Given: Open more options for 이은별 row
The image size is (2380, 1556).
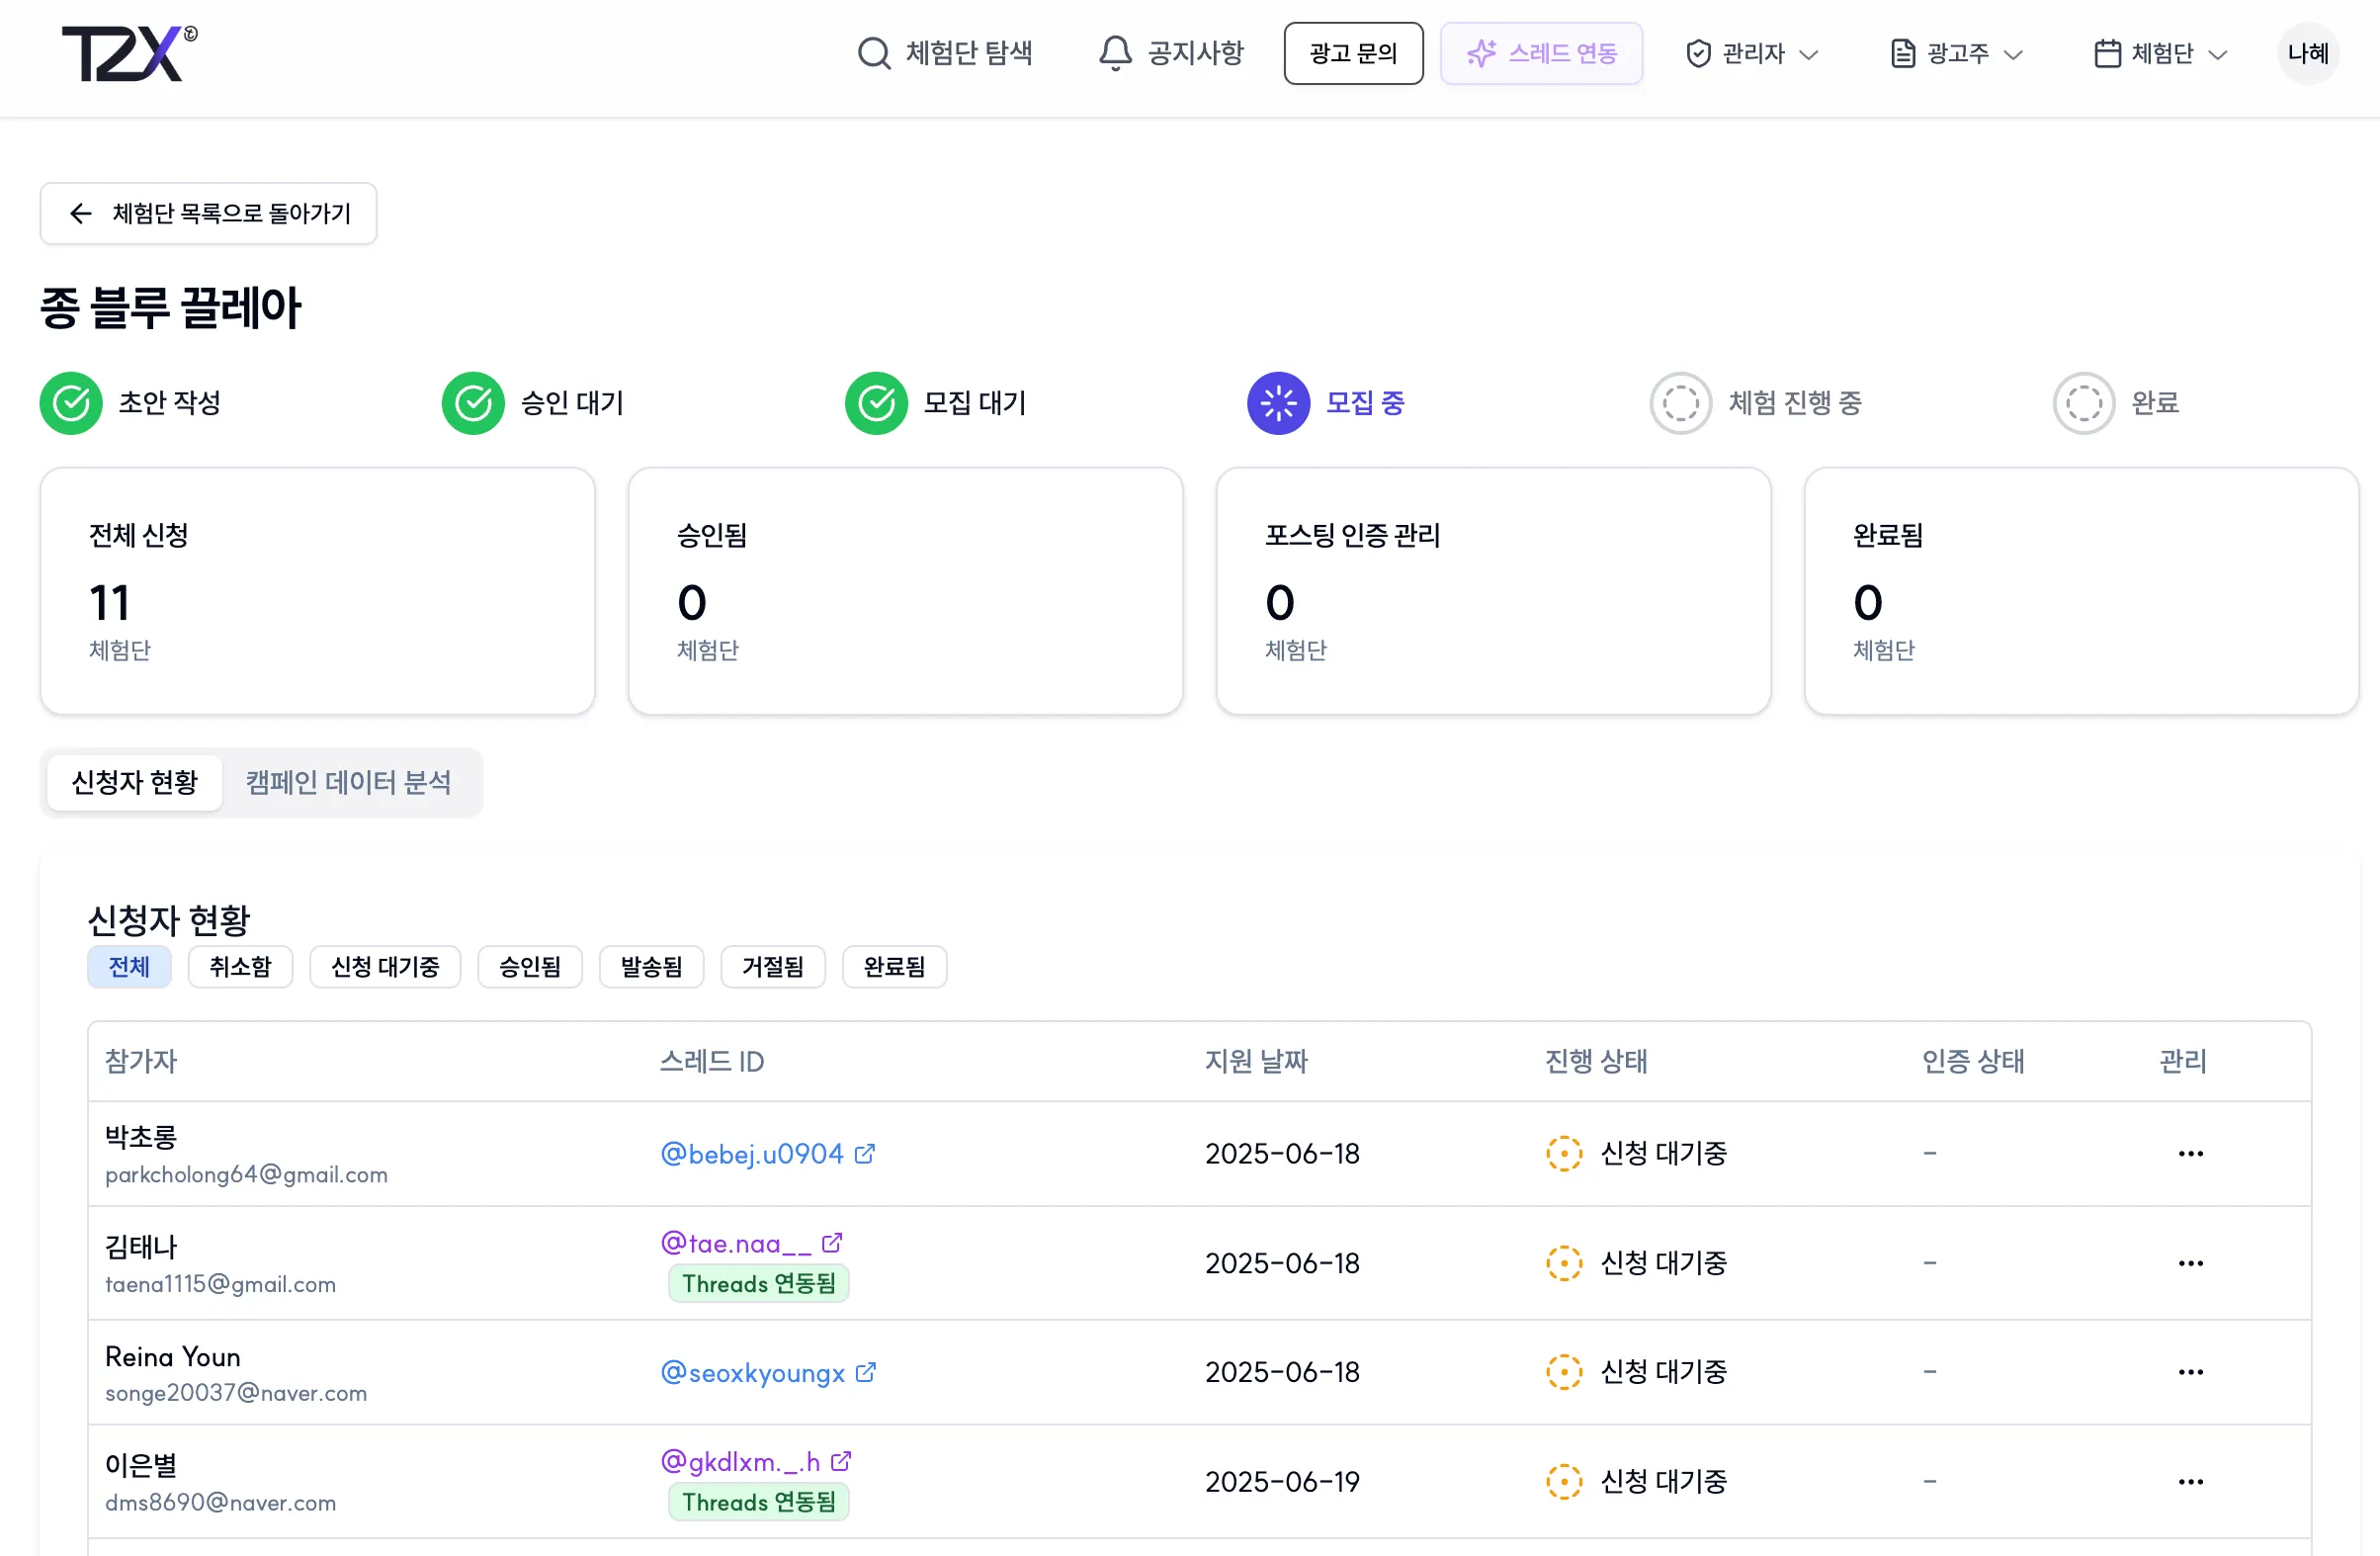Looking at the screenshot, I should [2190, 1482].
